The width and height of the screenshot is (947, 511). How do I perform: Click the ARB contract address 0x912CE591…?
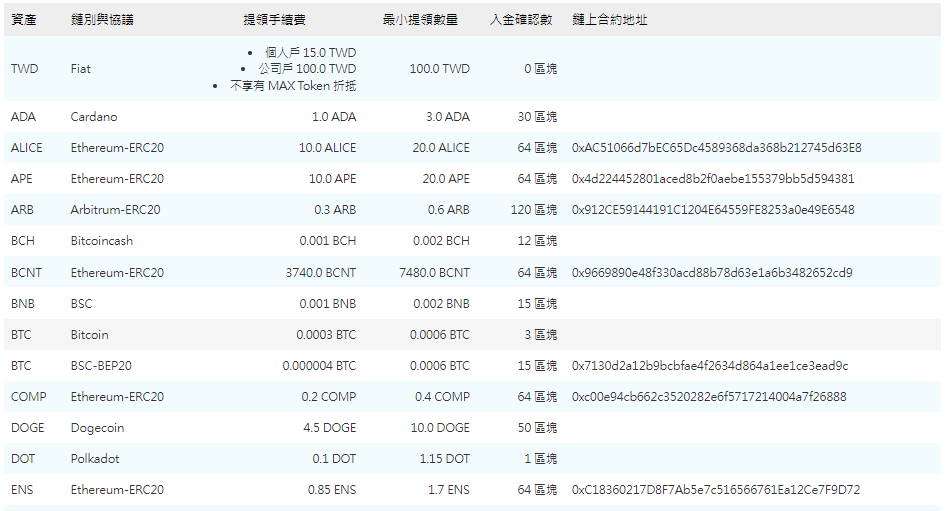(x=713, y=210)
